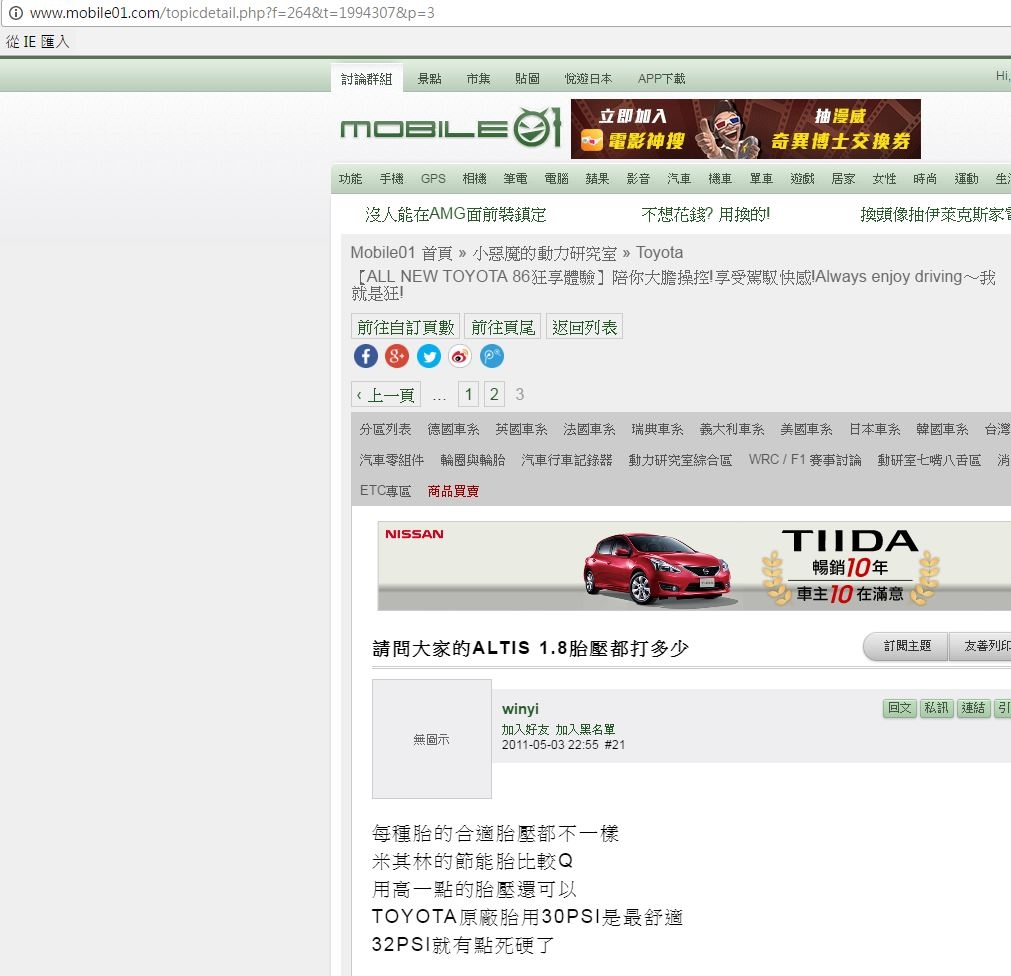Open 美國車系 subforum
Viewport: 1011px width, 976px height.
[807, 429]
